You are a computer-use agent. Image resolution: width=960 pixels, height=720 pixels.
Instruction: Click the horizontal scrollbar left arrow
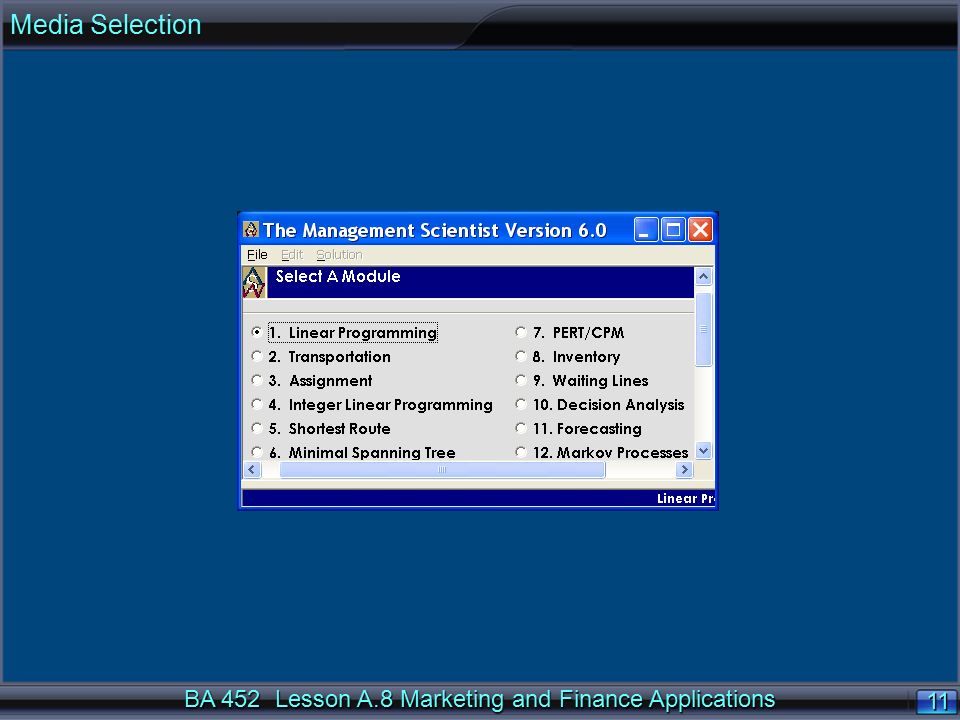[x=252, y=470]
